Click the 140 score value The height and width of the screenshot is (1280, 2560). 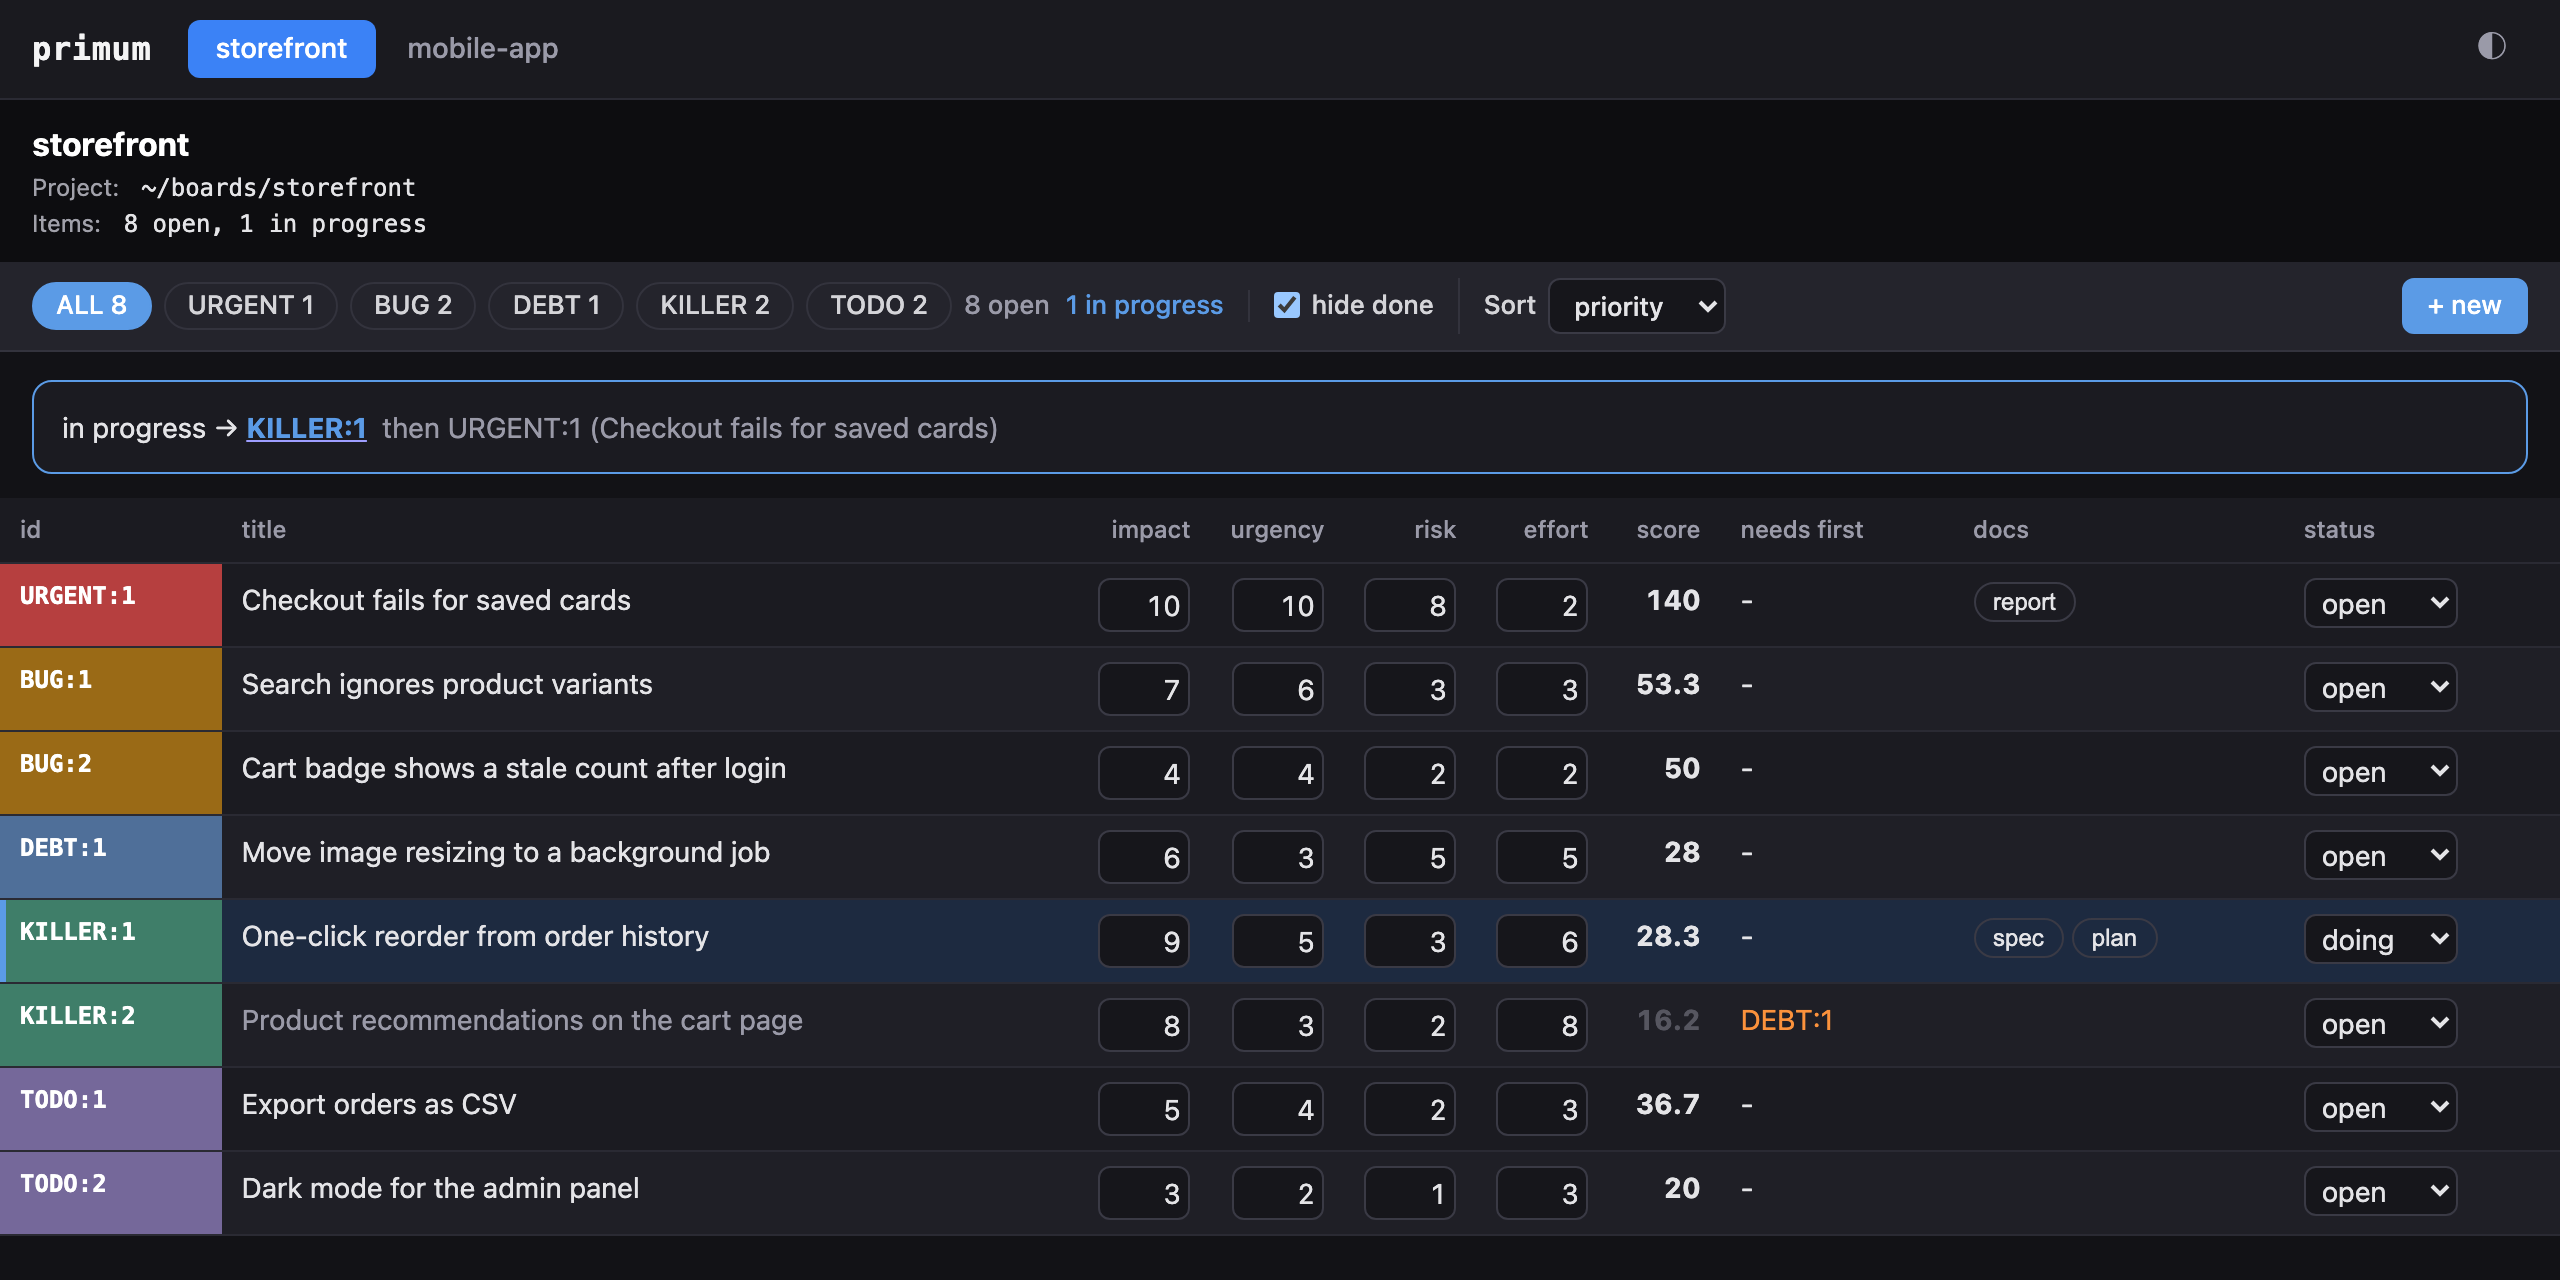[1673, 600]
